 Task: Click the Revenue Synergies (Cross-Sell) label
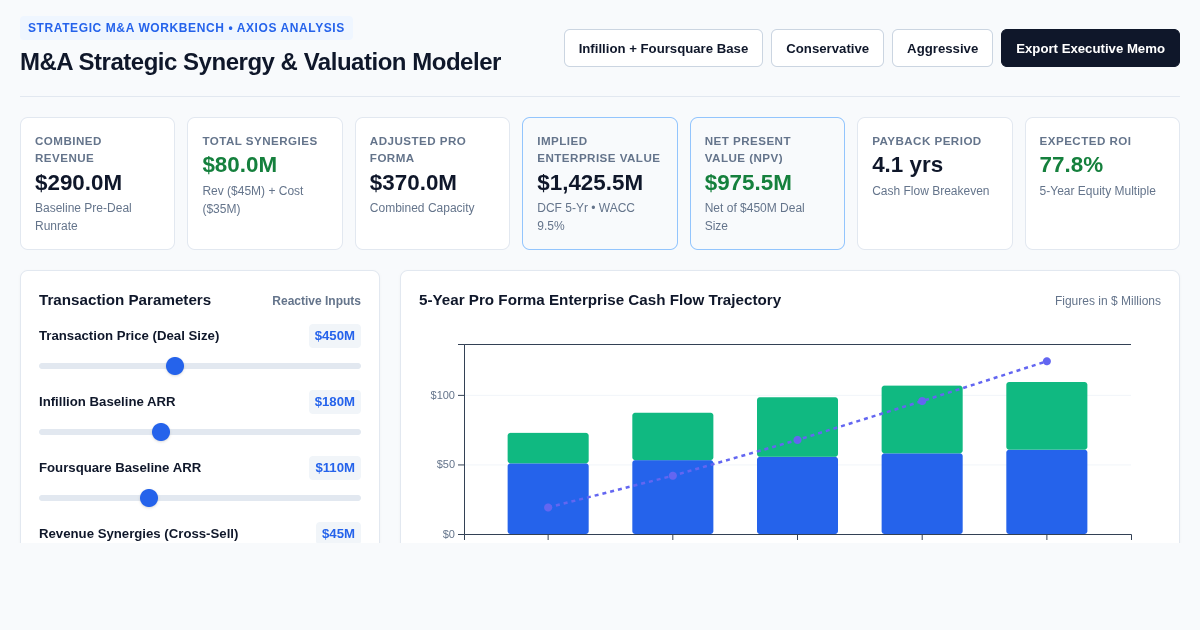139,534
